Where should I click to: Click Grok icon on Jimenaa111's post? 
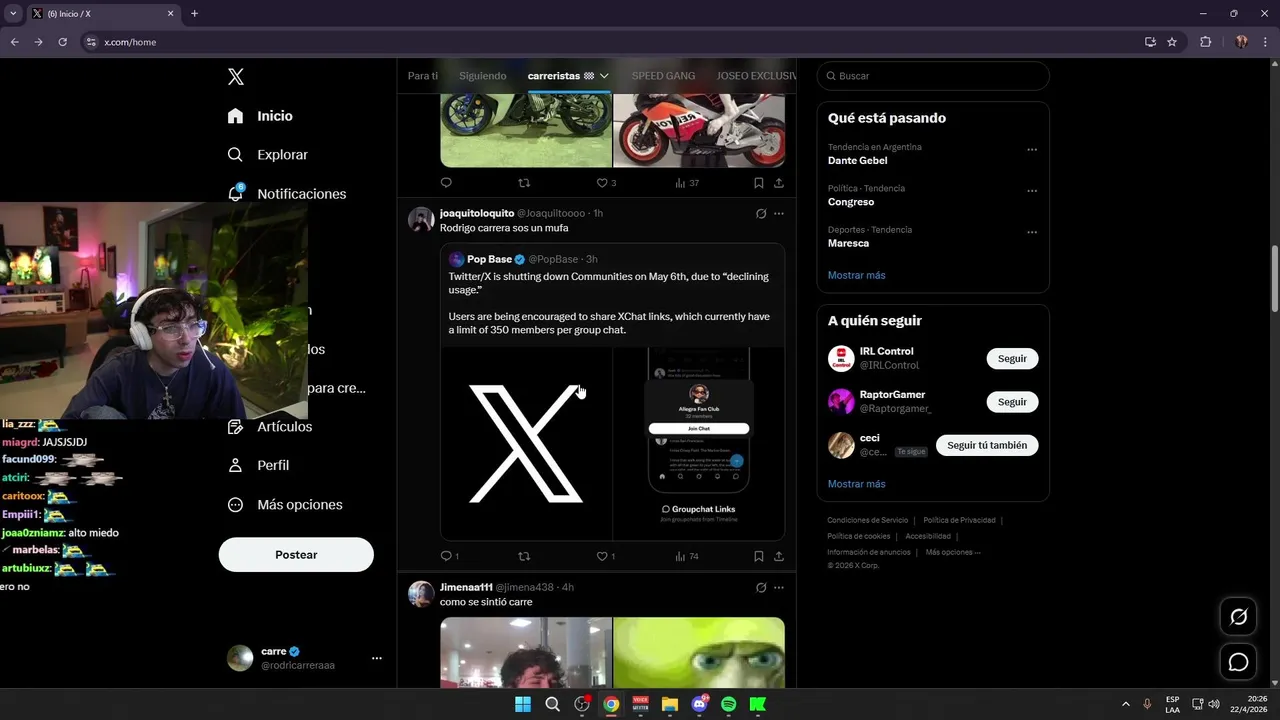(x=761, y=587)
